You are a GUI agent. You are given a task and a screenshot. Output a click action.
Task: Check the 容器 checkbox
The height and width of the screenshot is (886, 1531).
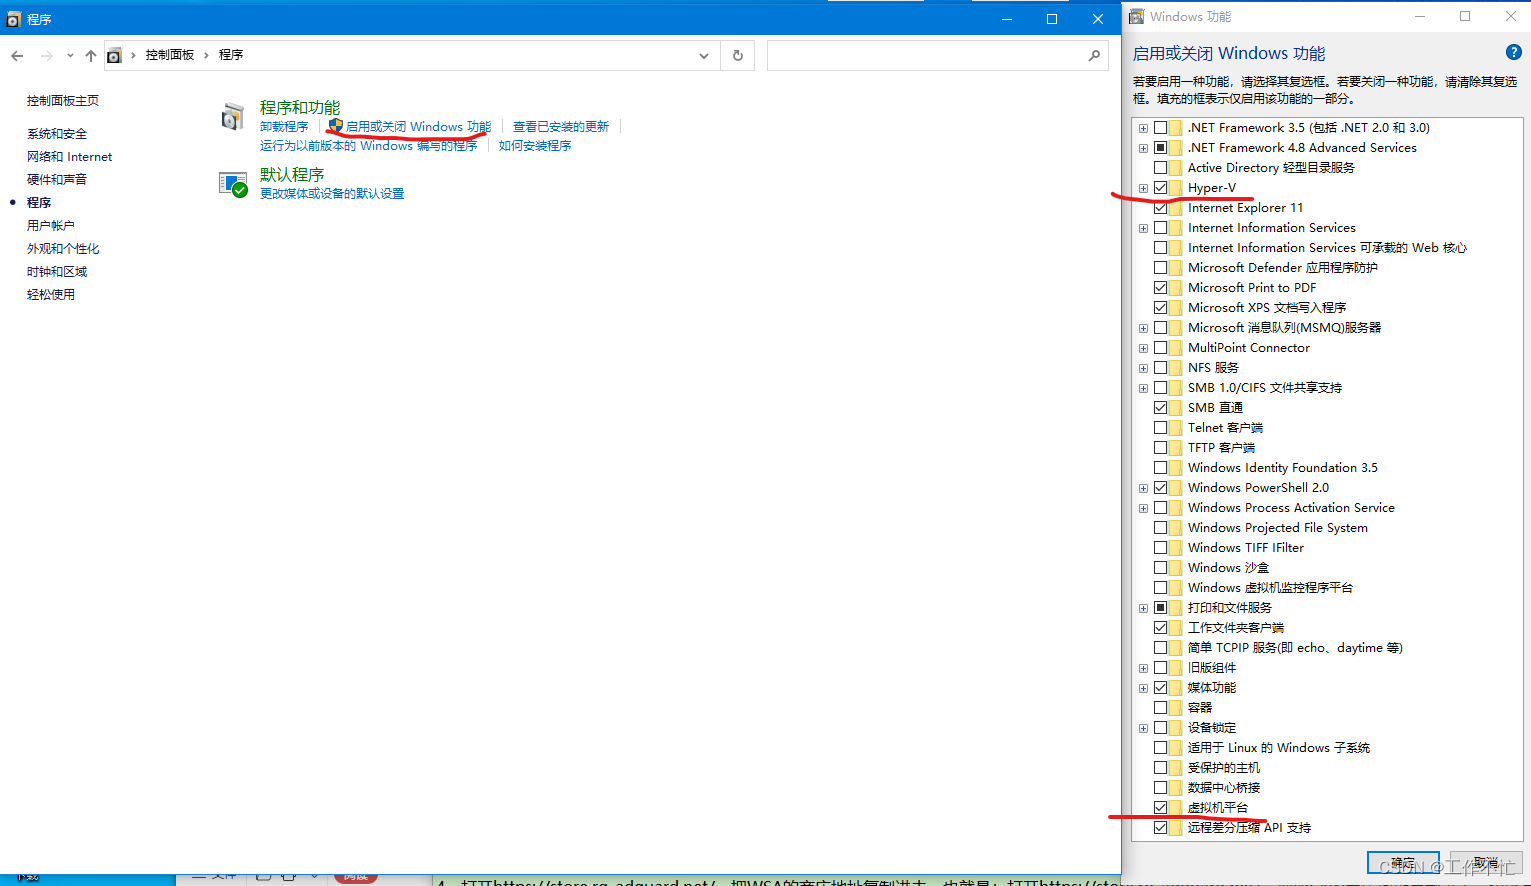pyautogui.click(x=1161, y=708)
